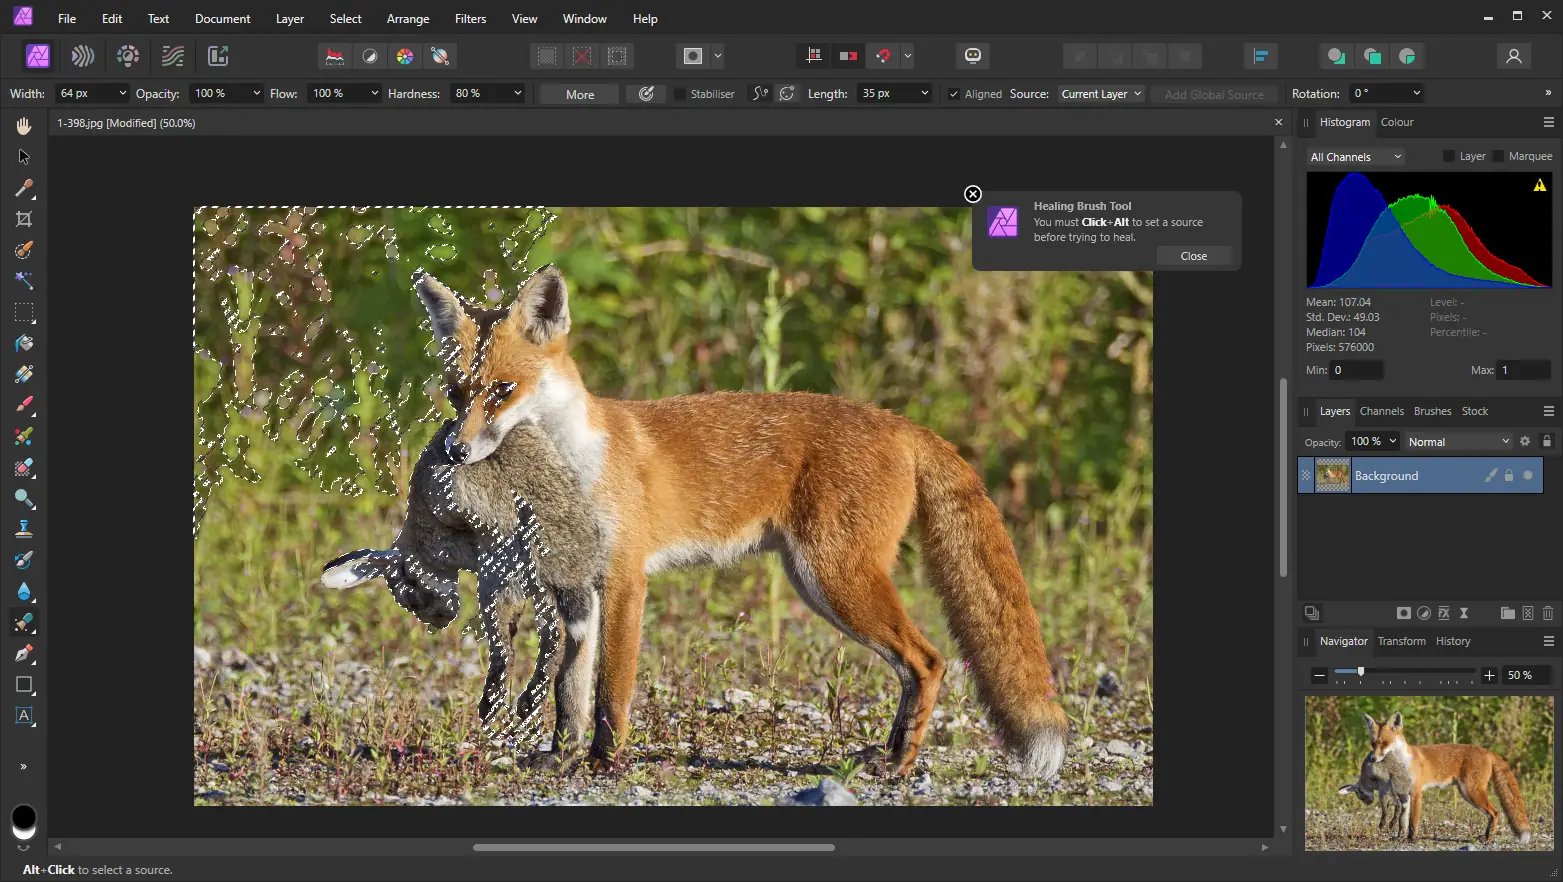Open the Hardness value dropdown
Image resolution: width=1563 pixels, height=882 pixels.
(519, 93)
